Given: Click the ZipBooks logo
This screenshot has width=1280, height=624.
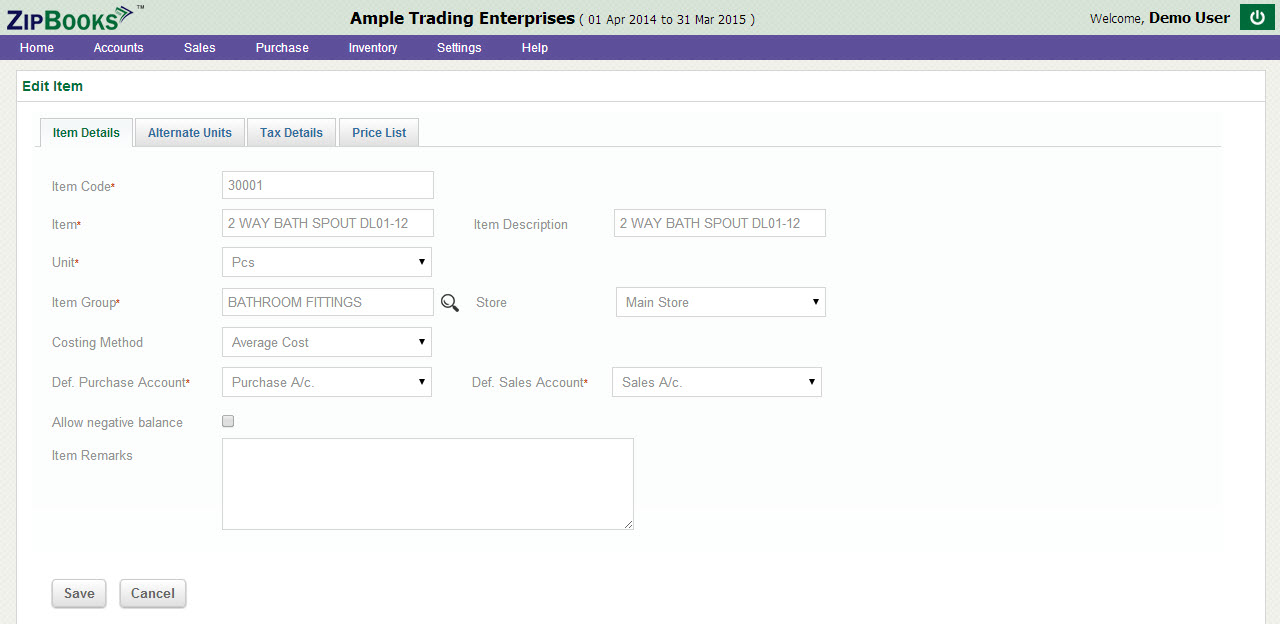Looking at the screenshot, I should (x=70, y=17).
